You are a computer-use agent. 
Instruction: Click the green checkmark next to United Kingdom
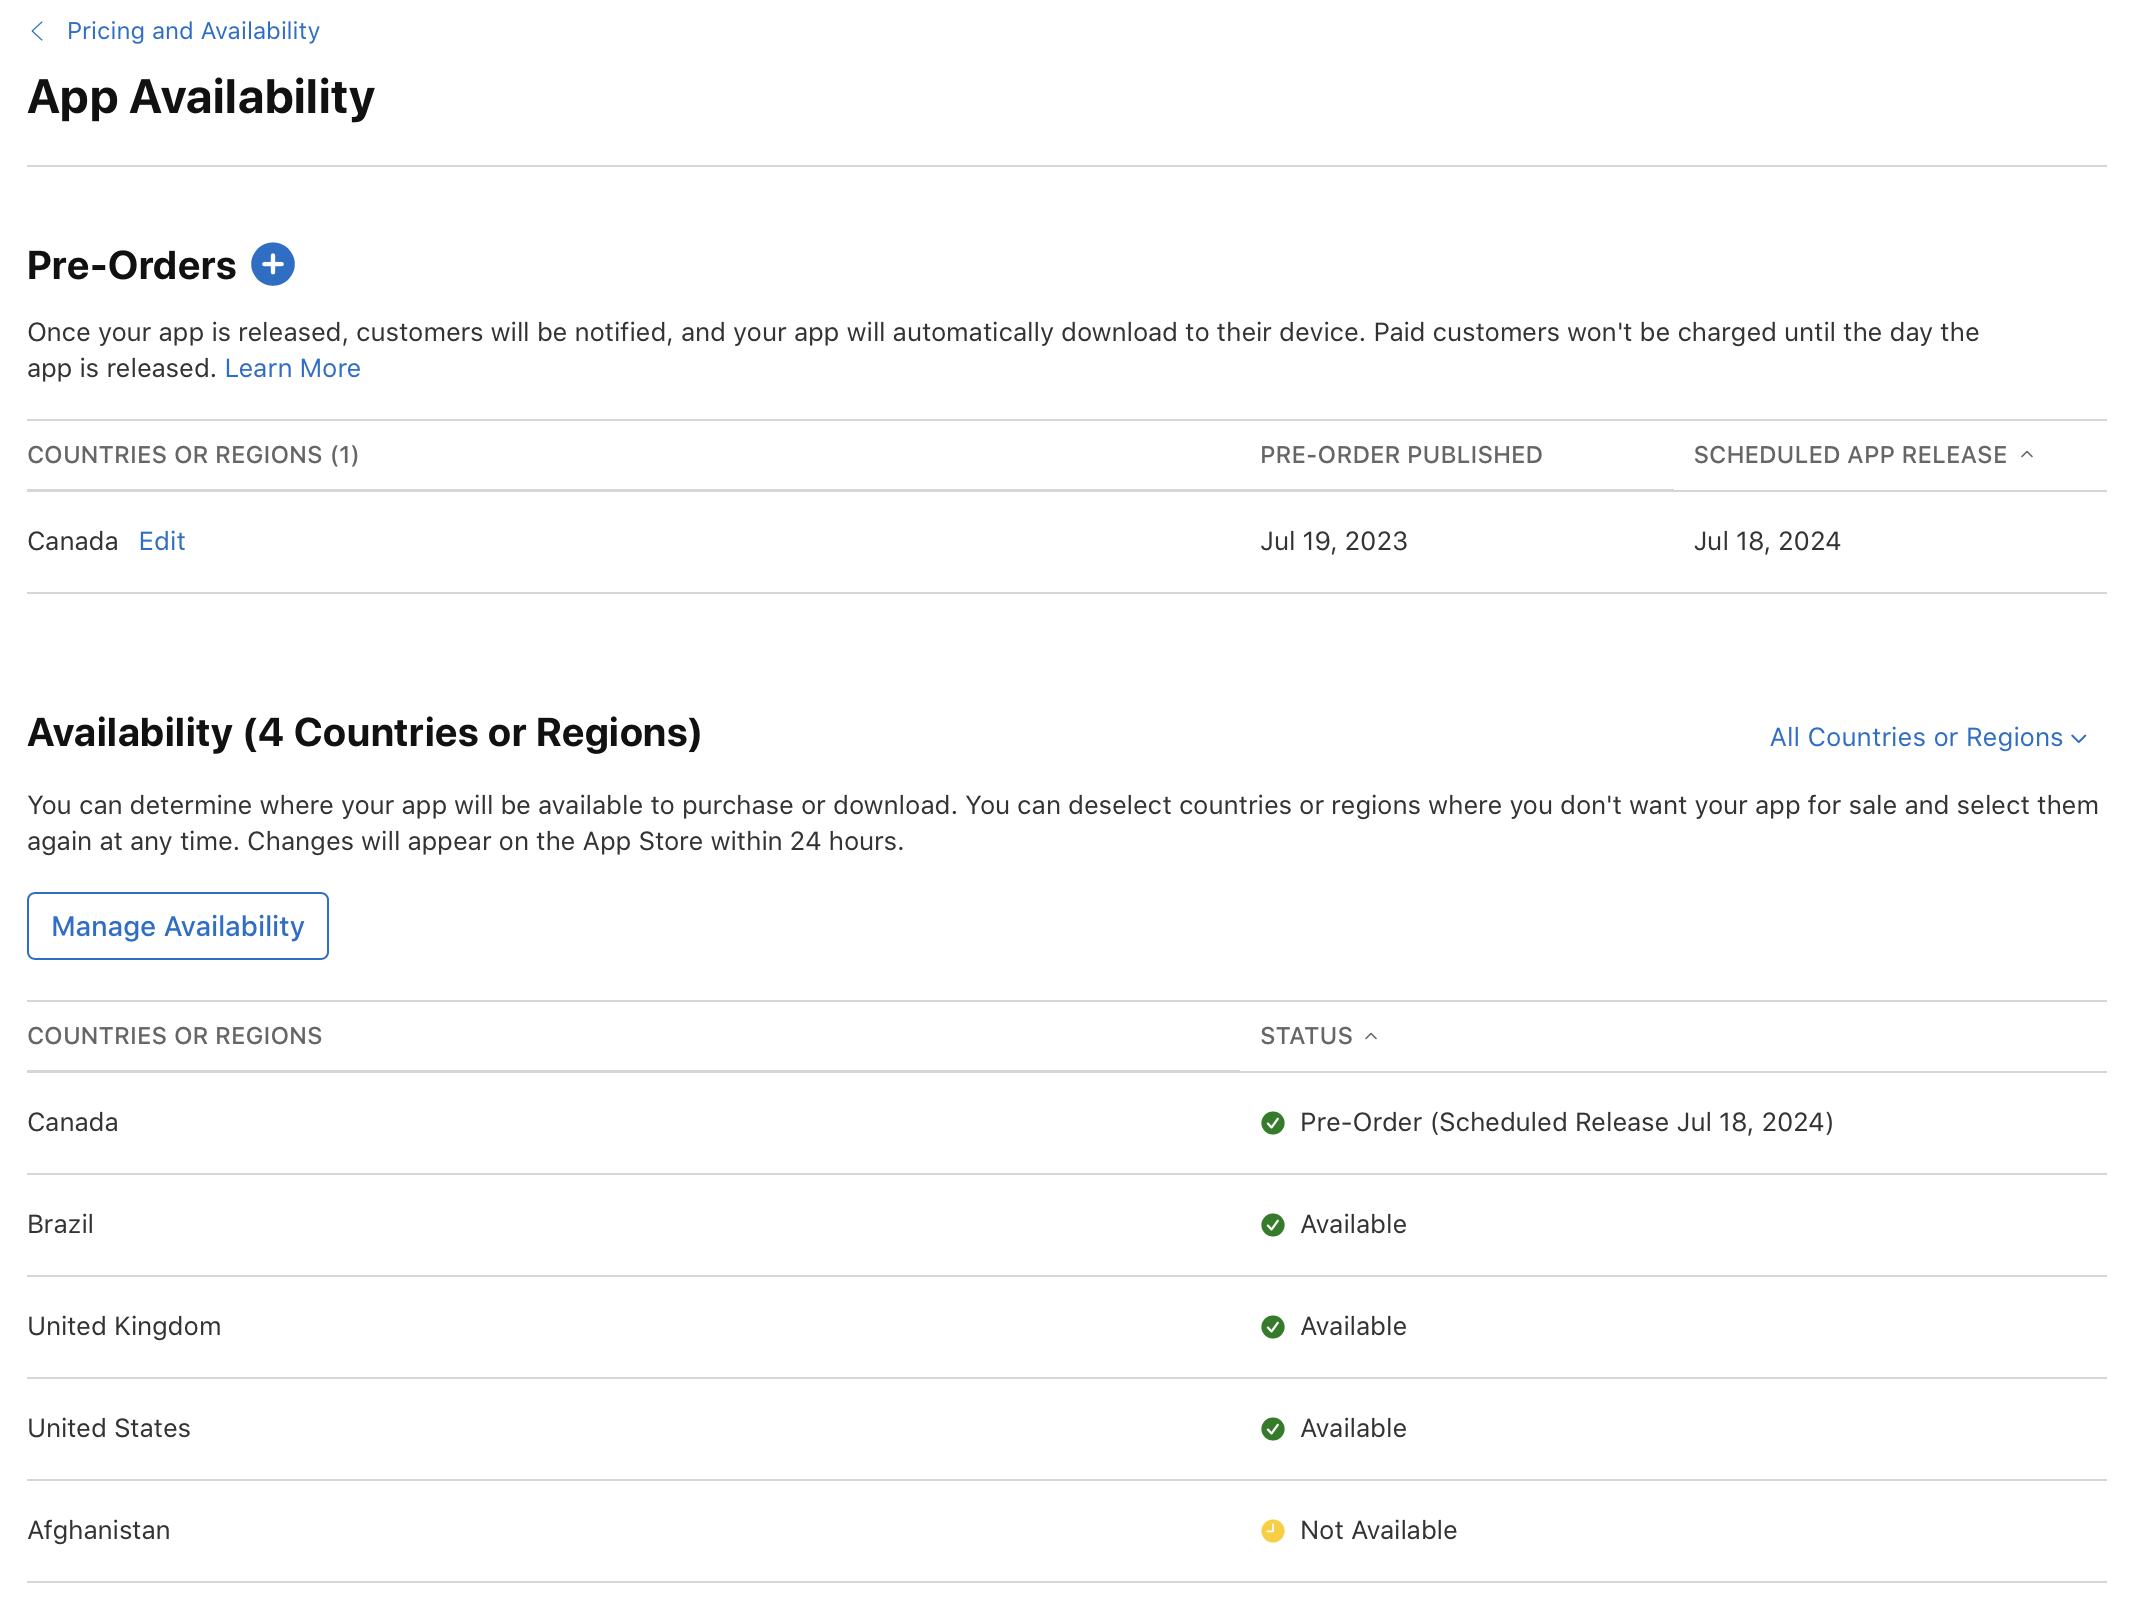[1273, 1327]
